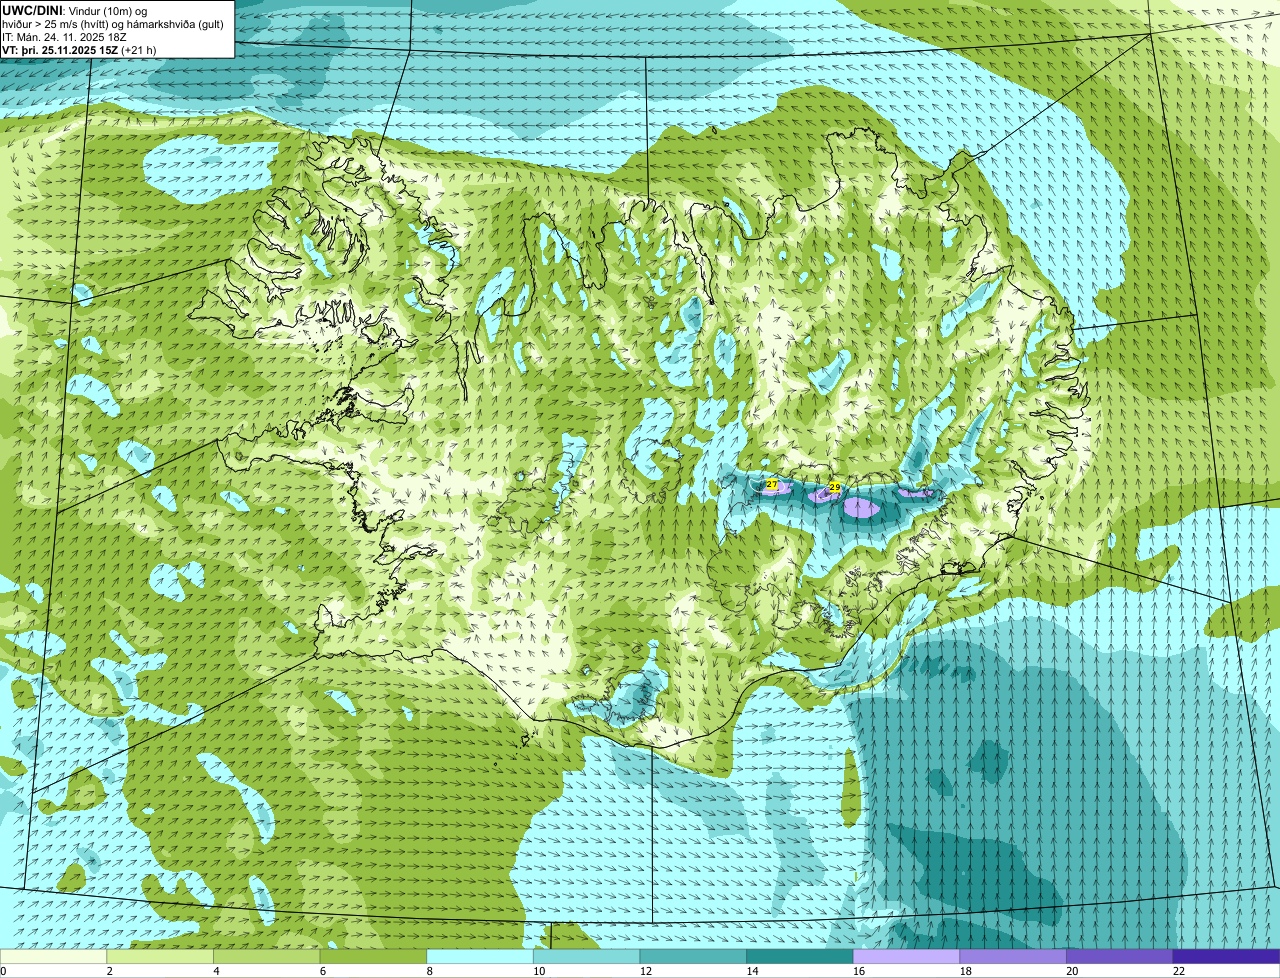Viewport: 1280px width, 978px height.
Task: Click the 16–18 m/s lavender legend swatch
Action: 906,957
